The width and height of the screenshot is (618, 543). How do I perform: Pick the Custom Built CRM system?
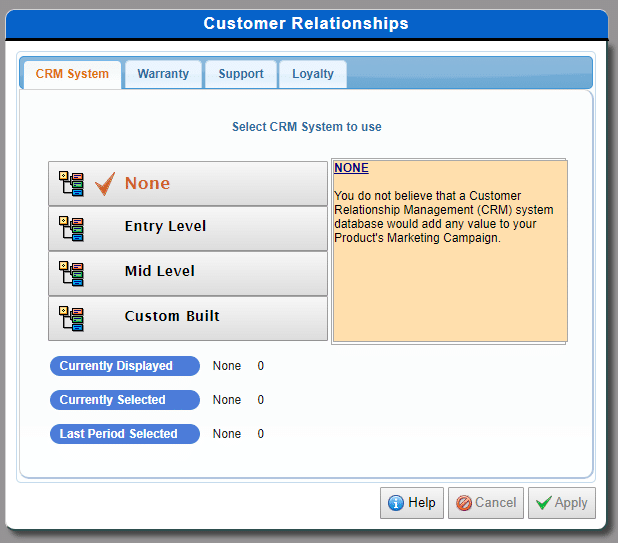[x=188, y=318]
